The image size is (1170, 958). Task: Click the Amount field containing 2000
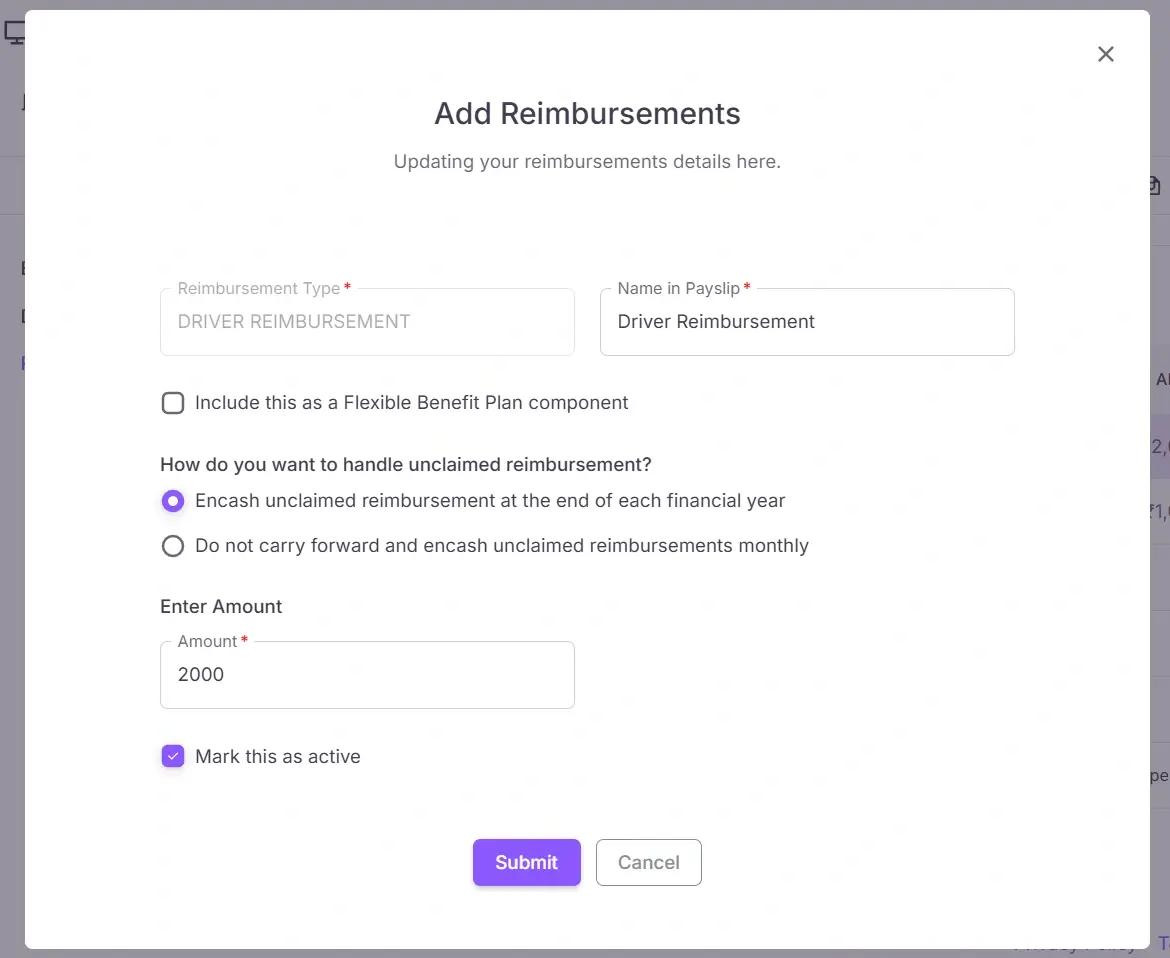click(367, 675)
